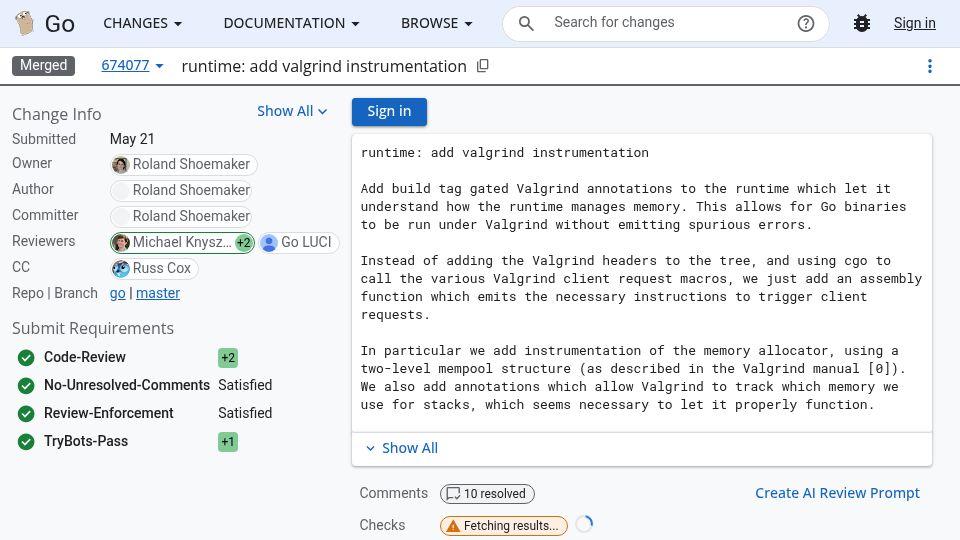960x540 pixels.
Task: Click the Go LUCI avatar icon
Action: click(269, 243)
